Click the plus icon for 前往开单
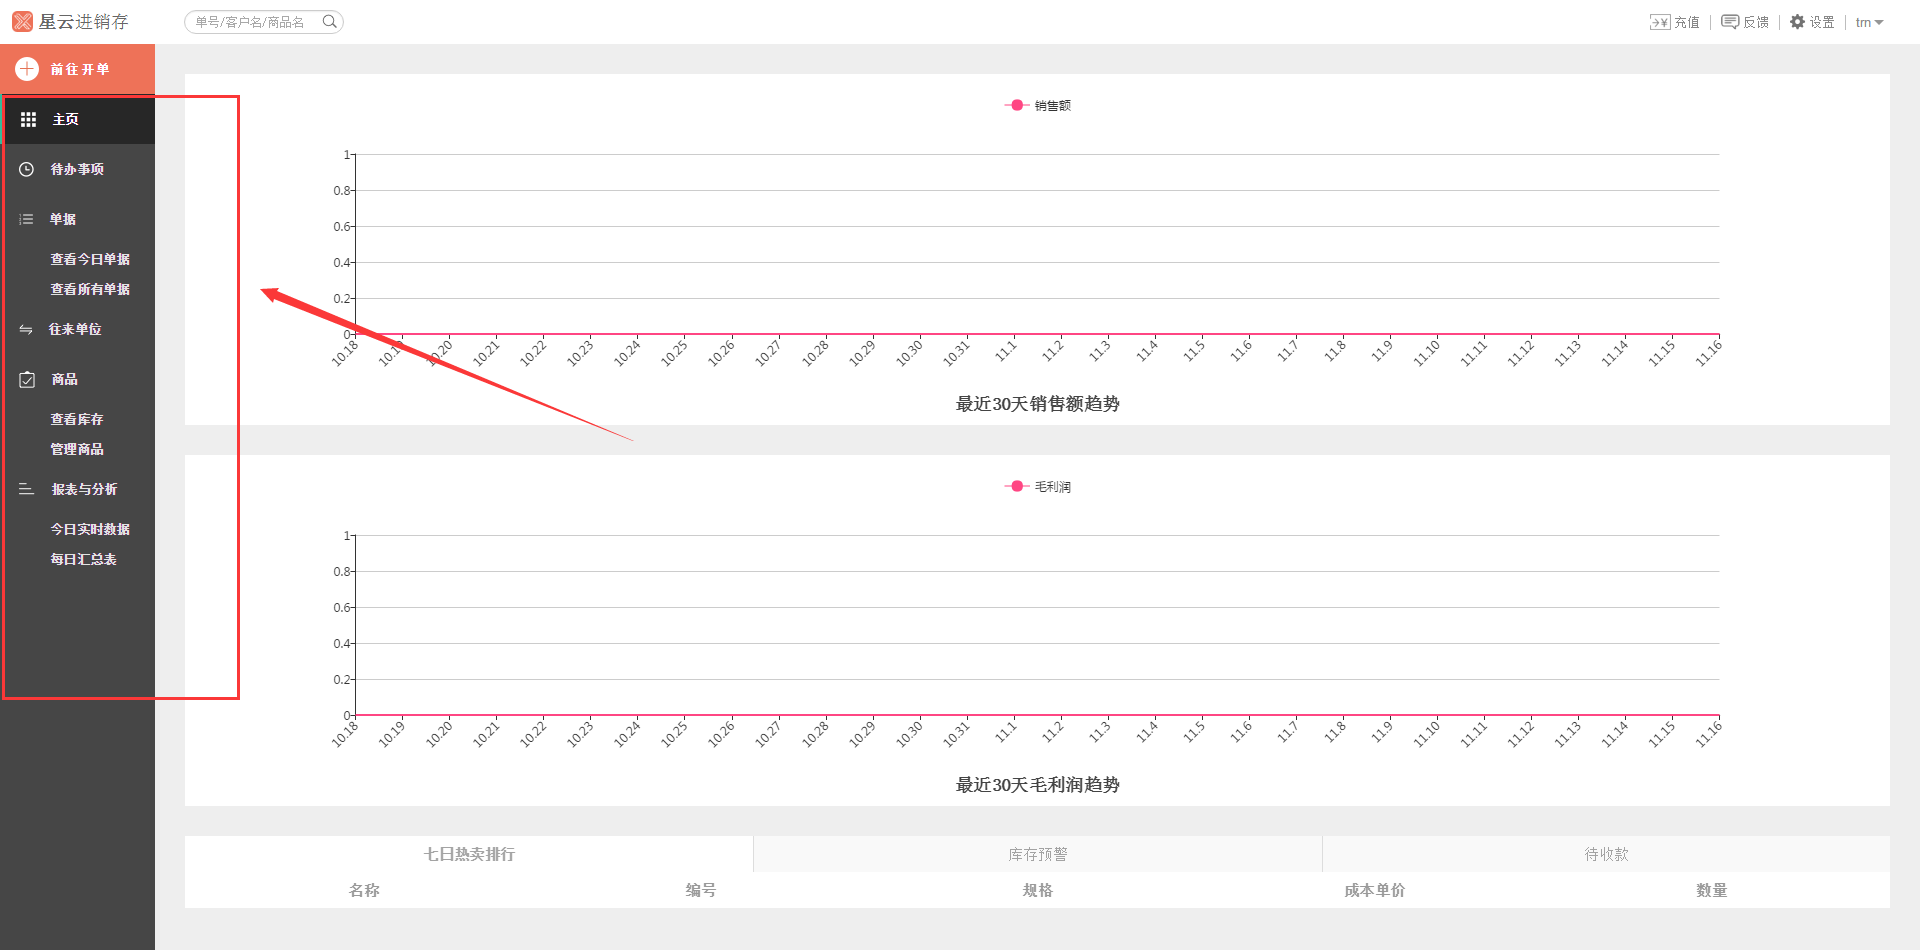The image size is (1920, 950). pos(27,69)
